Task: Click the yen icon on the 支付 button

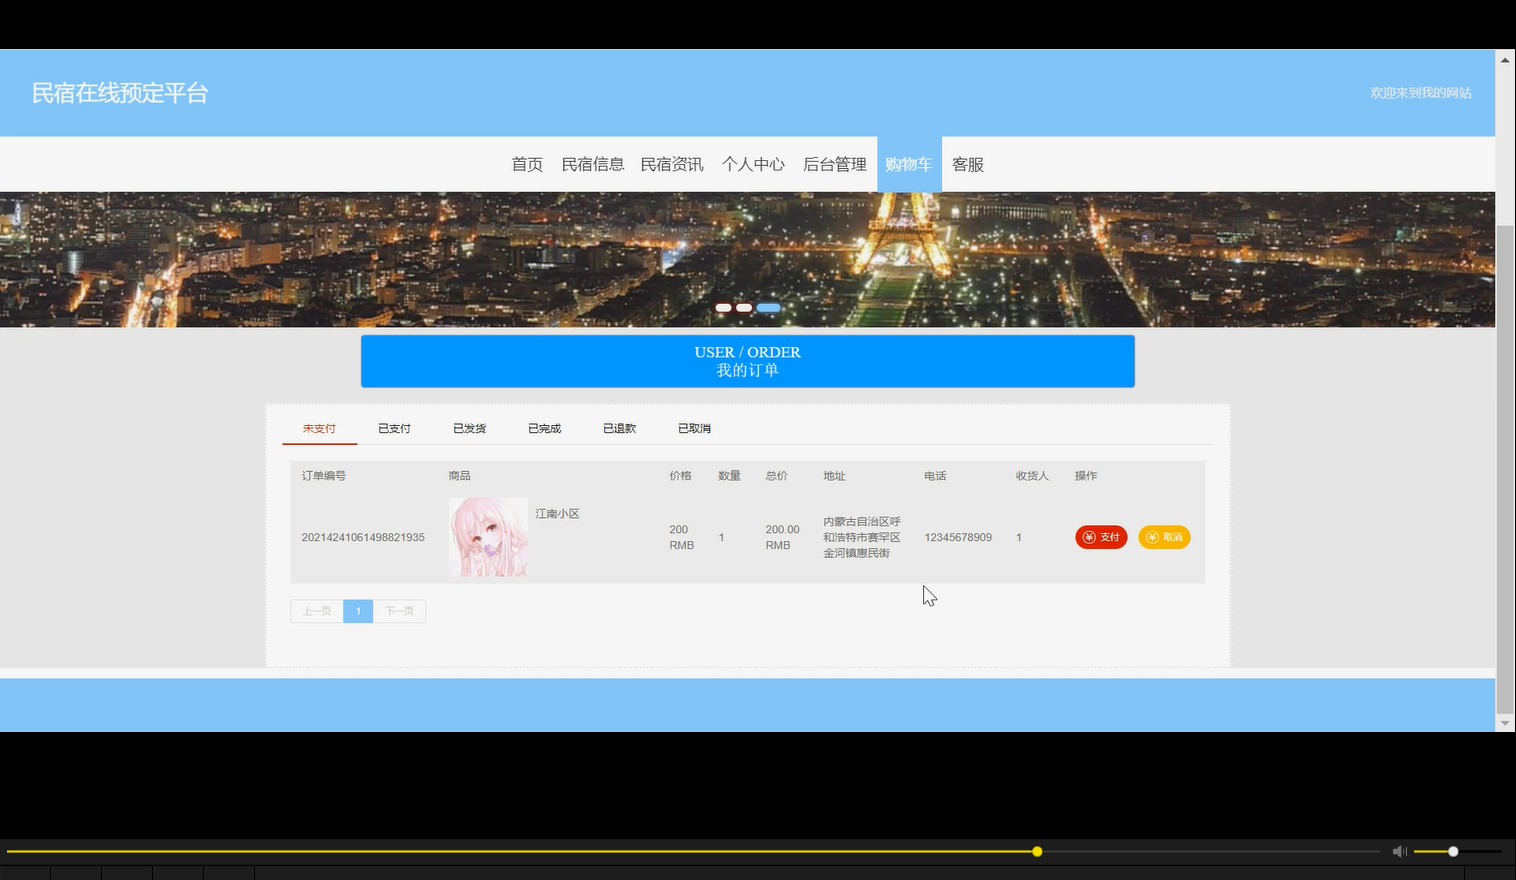Action: 1088,537
